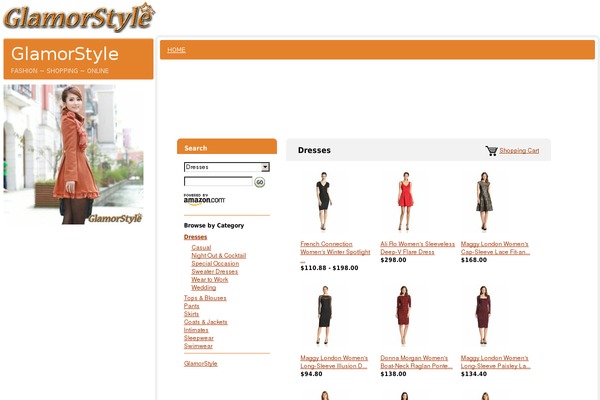Browse the Sleepwear category
This screenshot has height=400, width=600.
click(x=199, y=338)
